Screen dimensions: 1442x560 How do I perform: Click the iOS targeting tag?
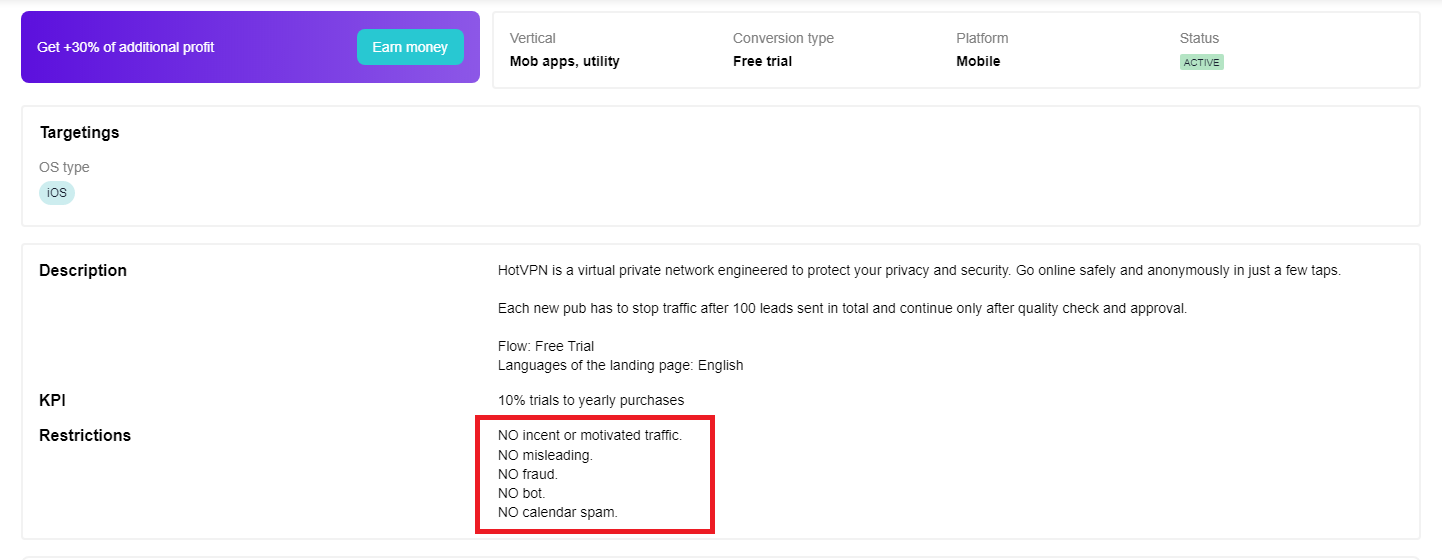57,192
